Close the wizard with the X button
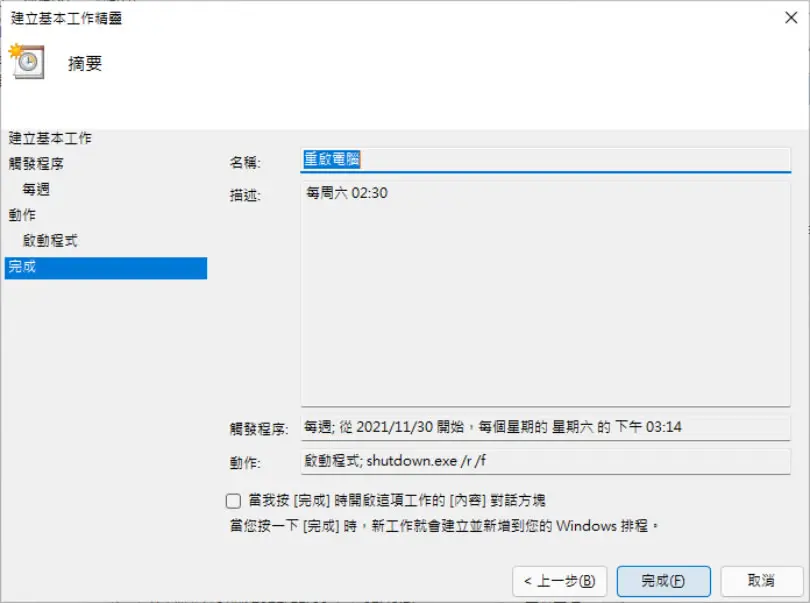The width and height of the screenshot is (810, 603). [790, 18]
